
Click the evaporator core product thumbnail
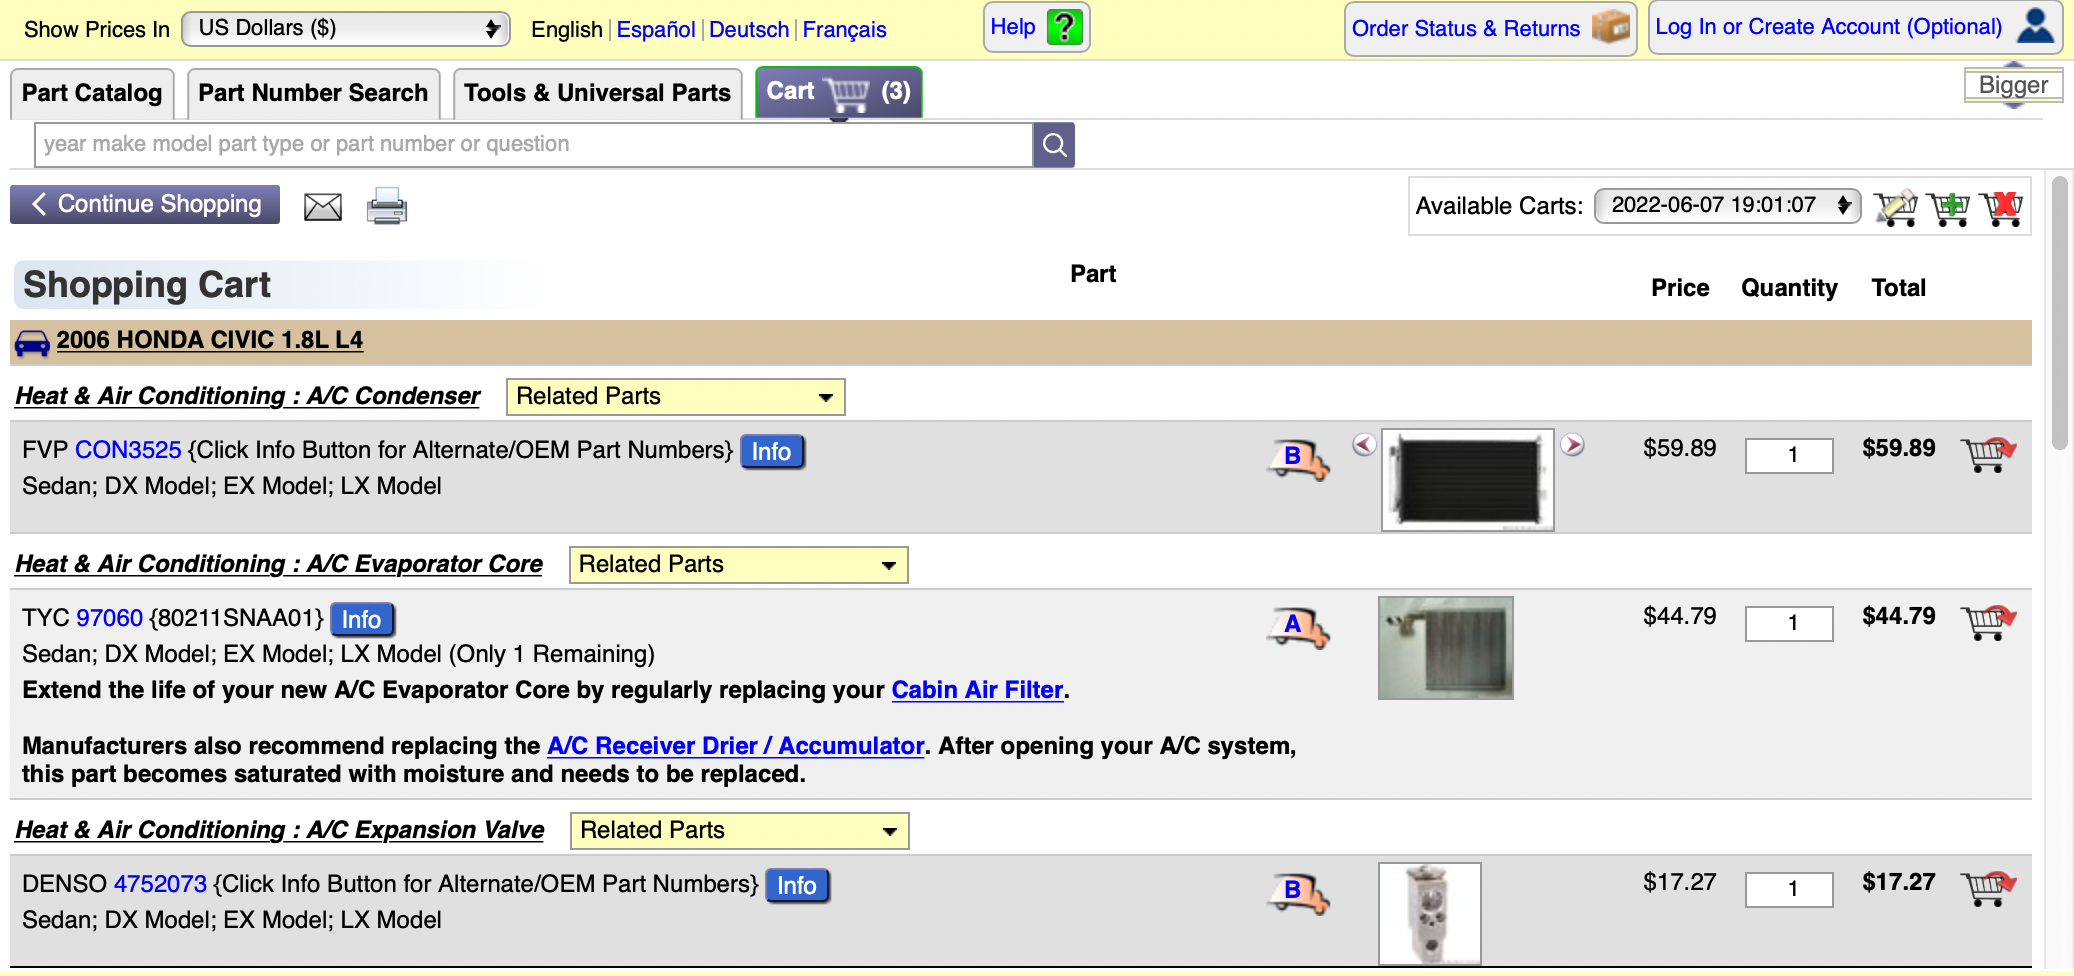(x=1446, y=648)
